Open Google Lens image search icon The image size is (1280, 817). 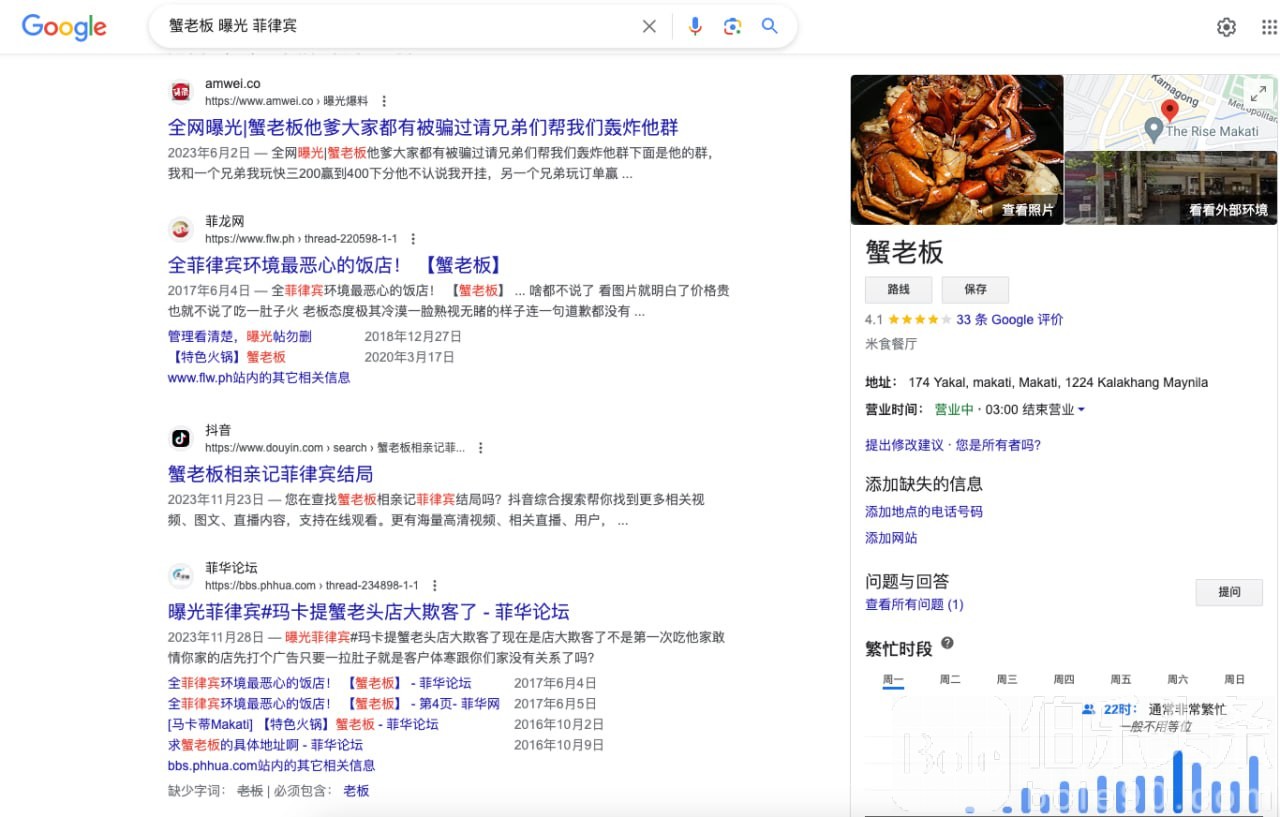pos(732,27)
